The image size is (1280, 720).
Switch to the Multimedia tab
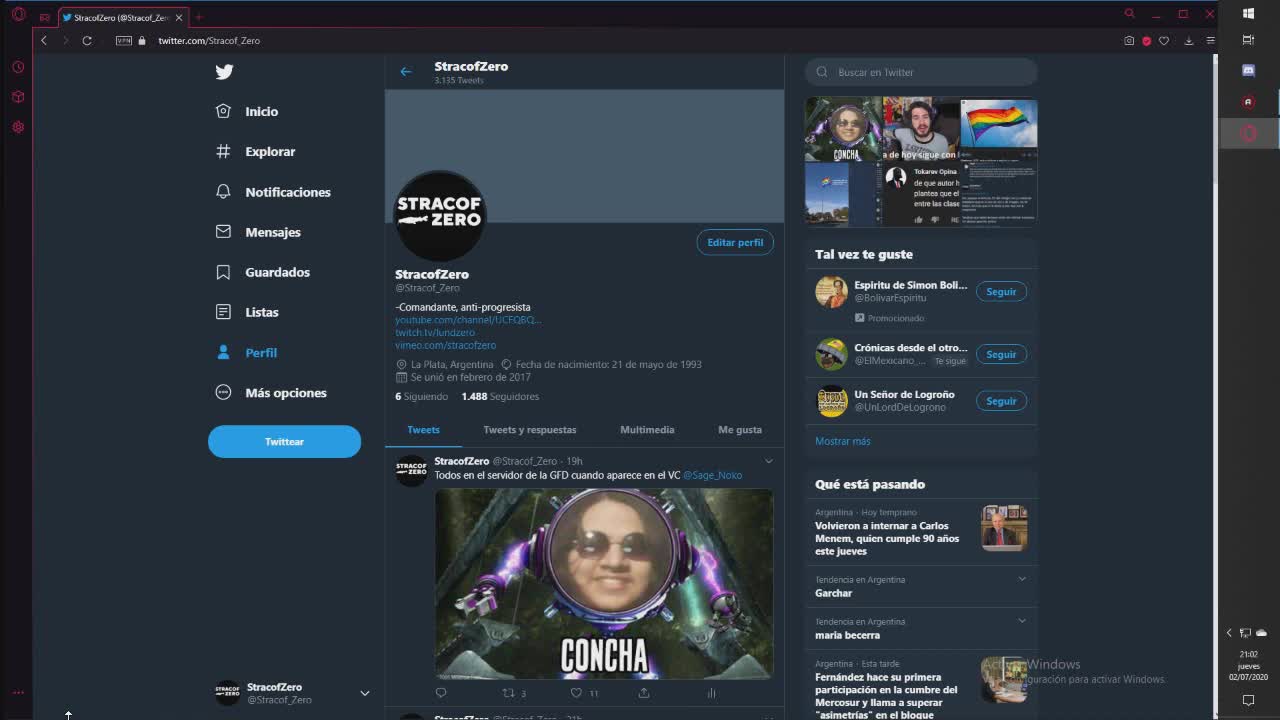click(x=647, y=430)
